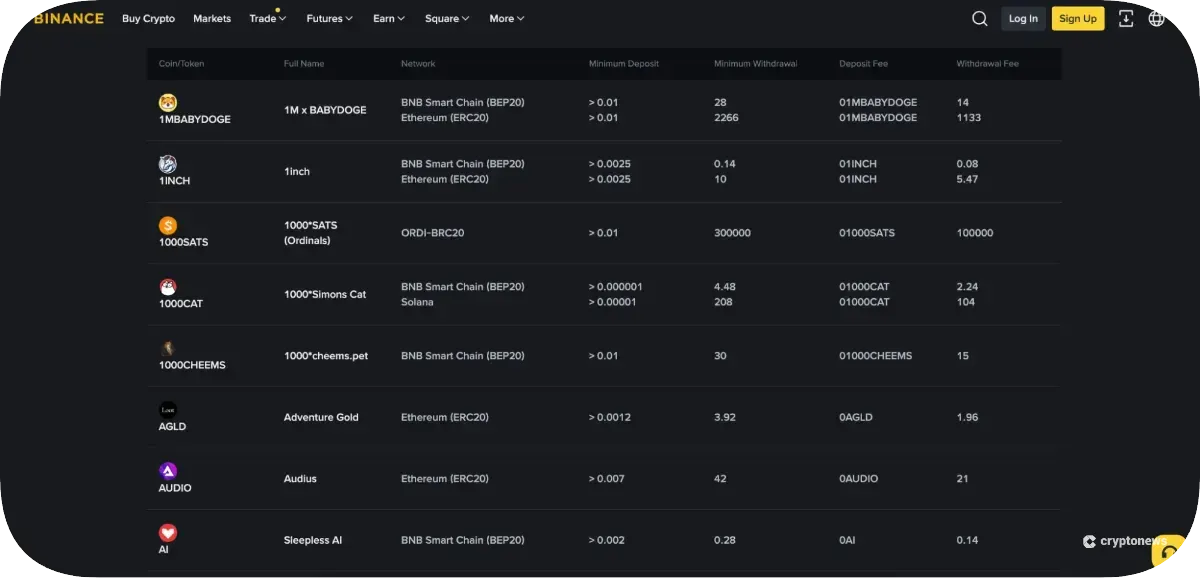Open the search icon in the navbar

click(x=979, y=18)
